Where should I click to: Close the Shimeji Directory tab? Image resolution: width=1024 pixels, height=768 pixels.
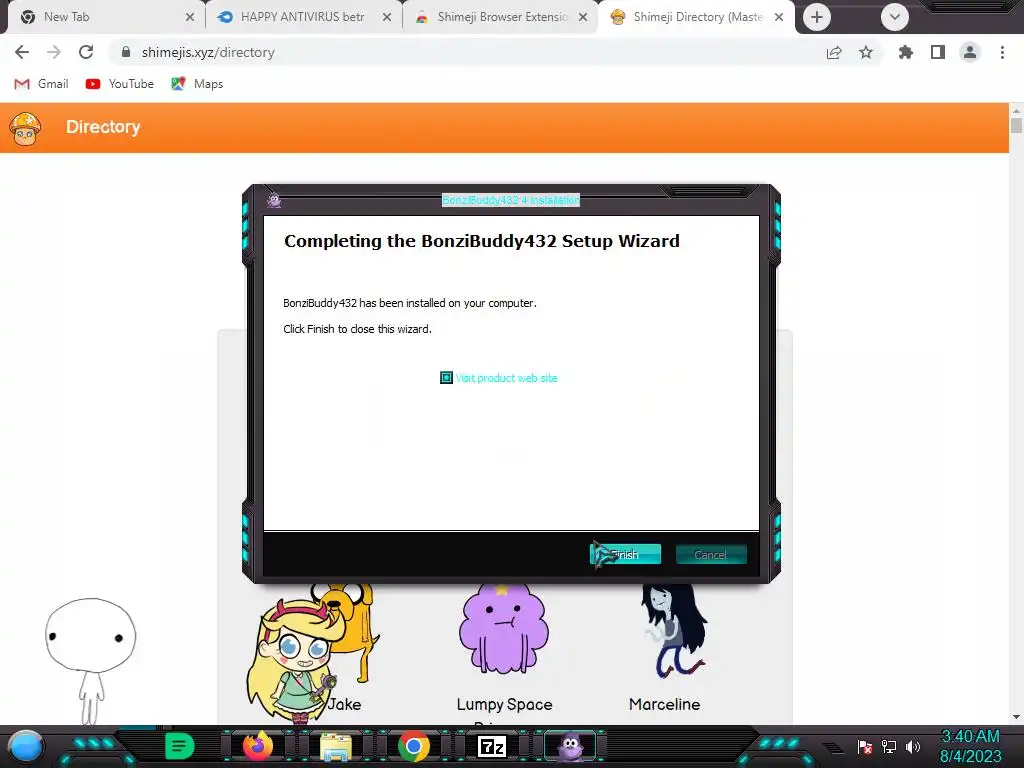pos(778,17)
